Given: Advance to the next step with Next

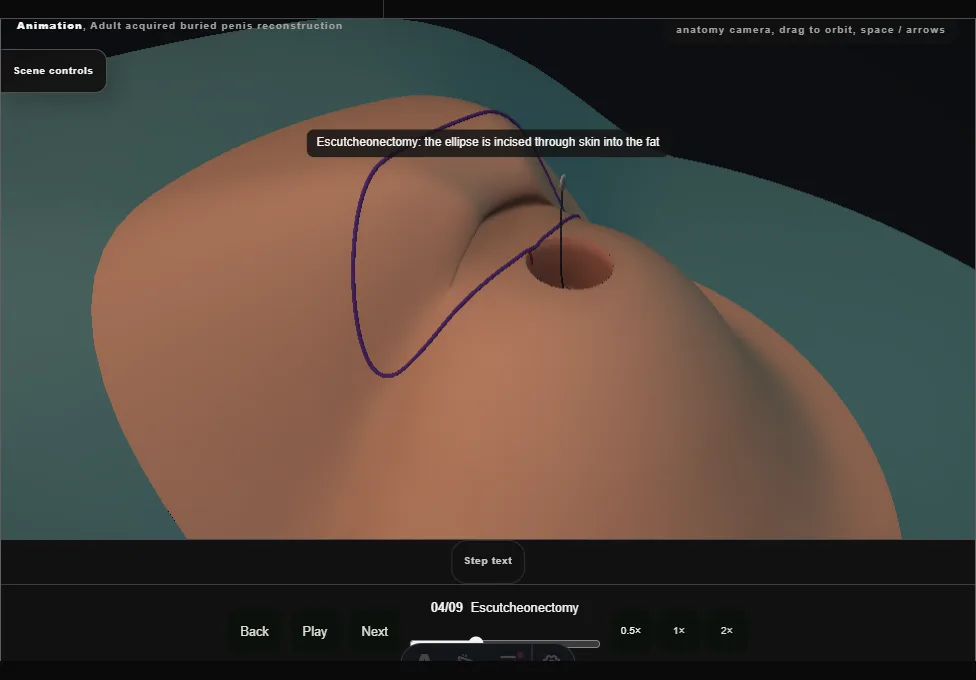Looking at the screenshot, I should pos(375,631).
